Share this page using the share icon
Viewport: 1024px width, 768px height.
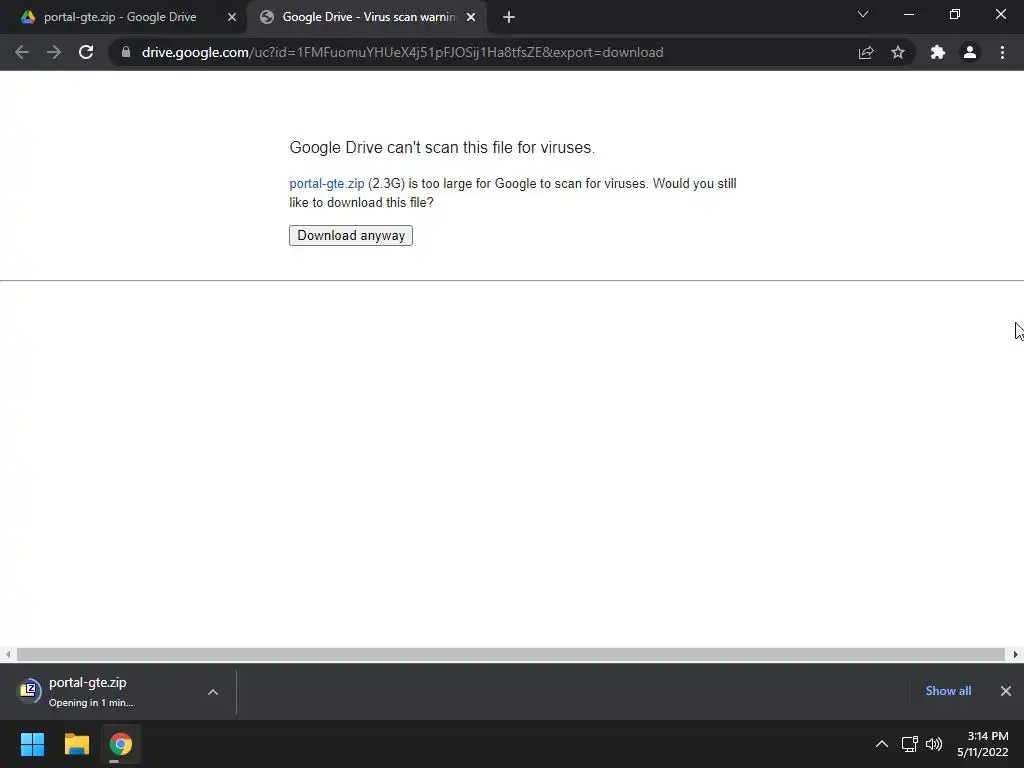866,52
